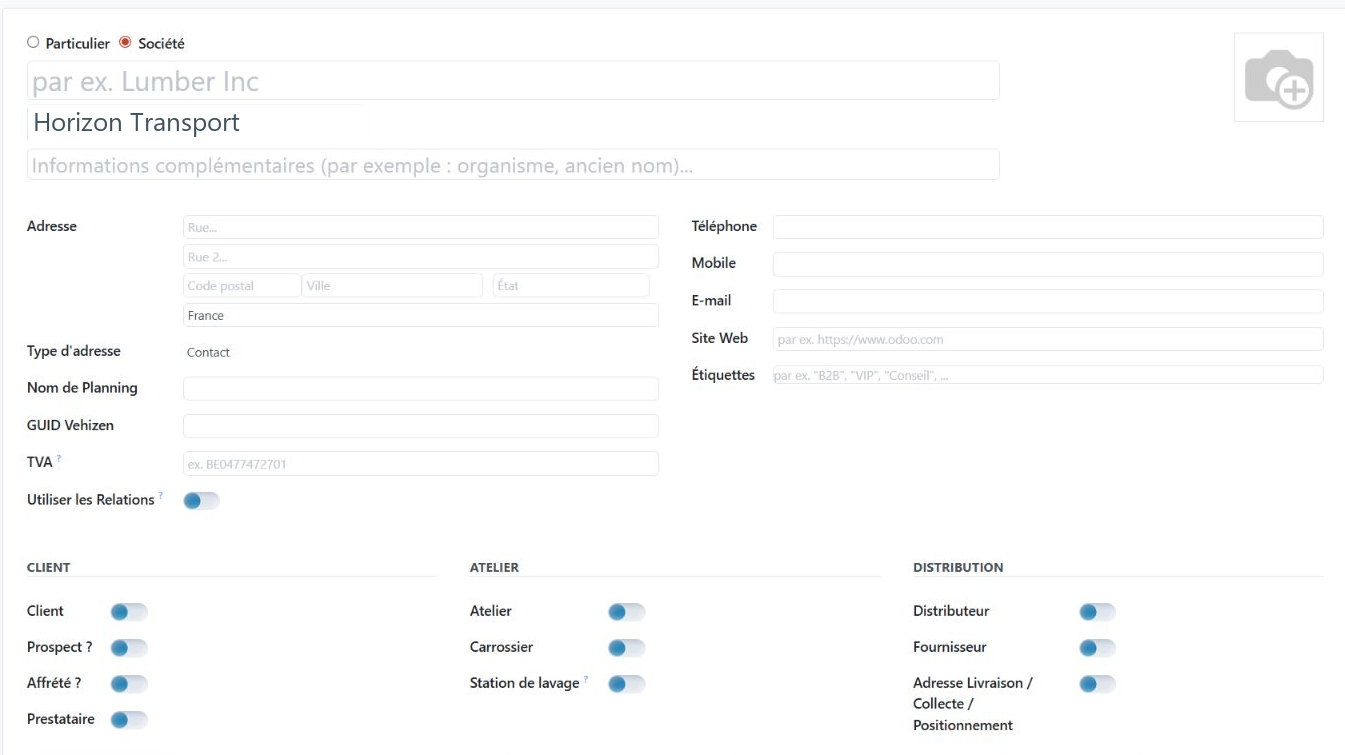Switch on the Carrossier toggle

click(x=627, y=648)
